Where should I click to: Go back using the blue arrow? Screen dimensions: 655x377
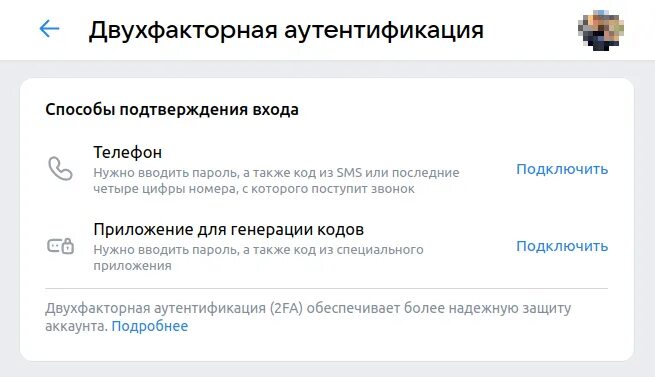coord(49,29)
